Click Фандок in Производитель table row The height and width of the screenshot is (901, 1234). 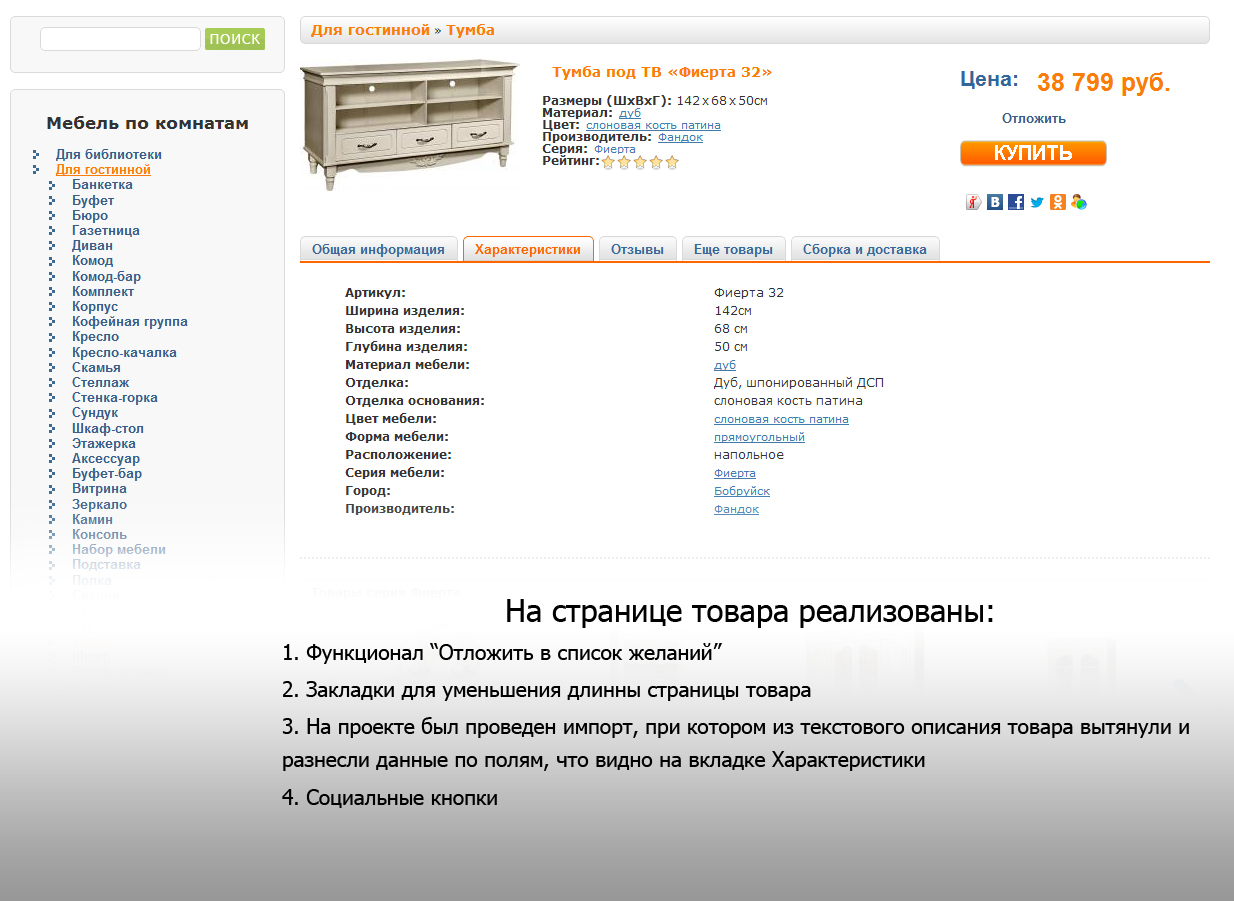[x=736, y=509]
